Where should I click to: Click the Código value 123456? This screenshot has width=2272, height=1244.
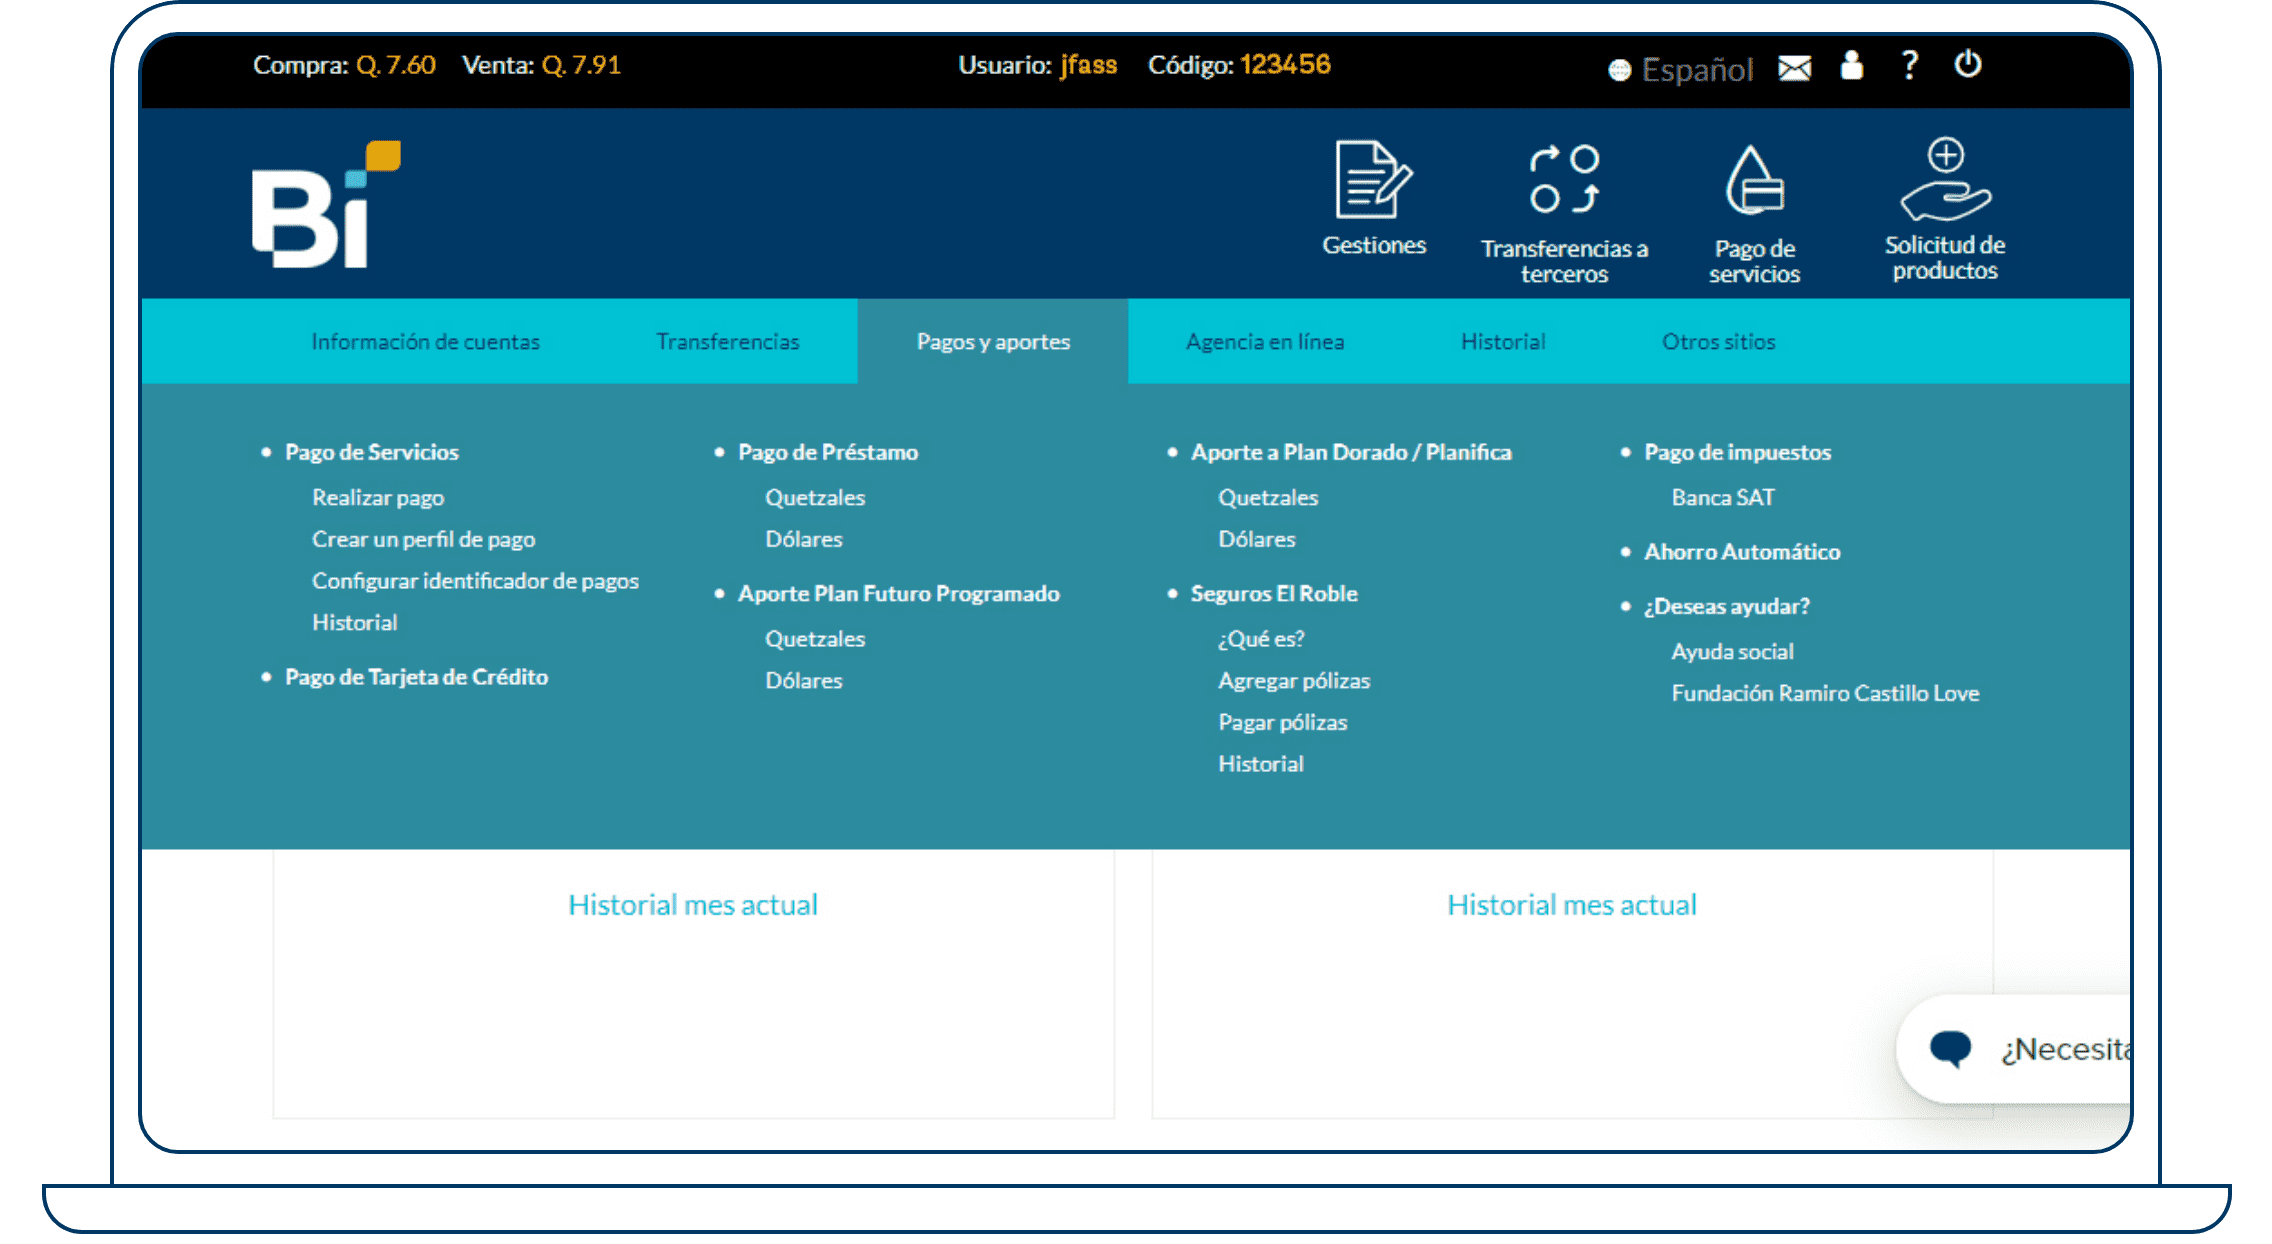pyautogui.click(x=1285, y=66)
